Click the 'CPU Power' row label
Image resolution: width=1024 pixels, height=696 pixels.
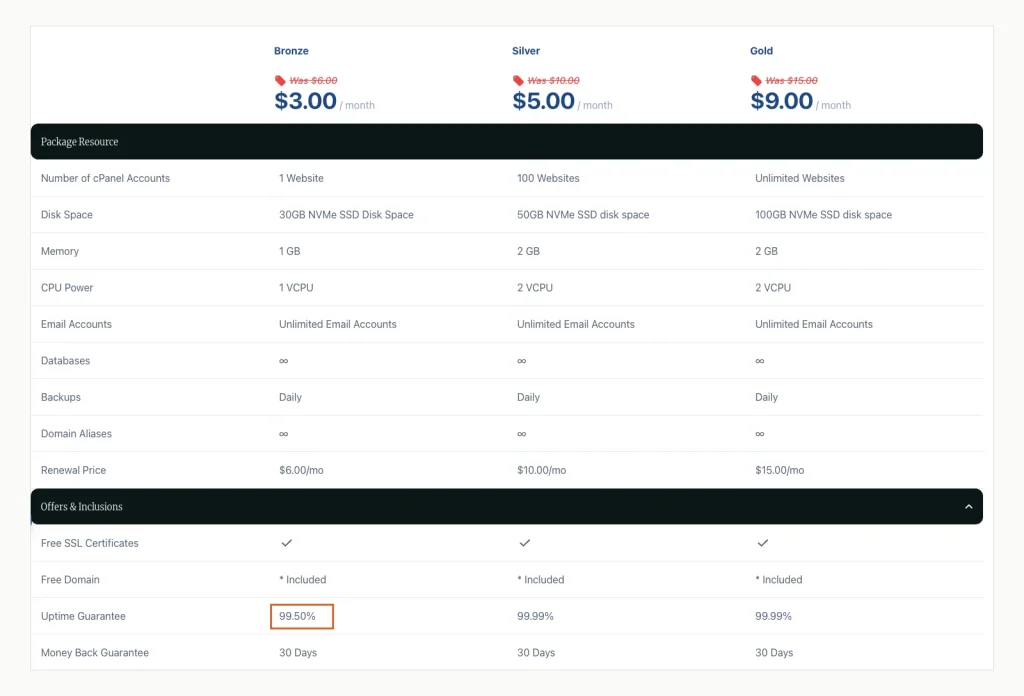67,288
